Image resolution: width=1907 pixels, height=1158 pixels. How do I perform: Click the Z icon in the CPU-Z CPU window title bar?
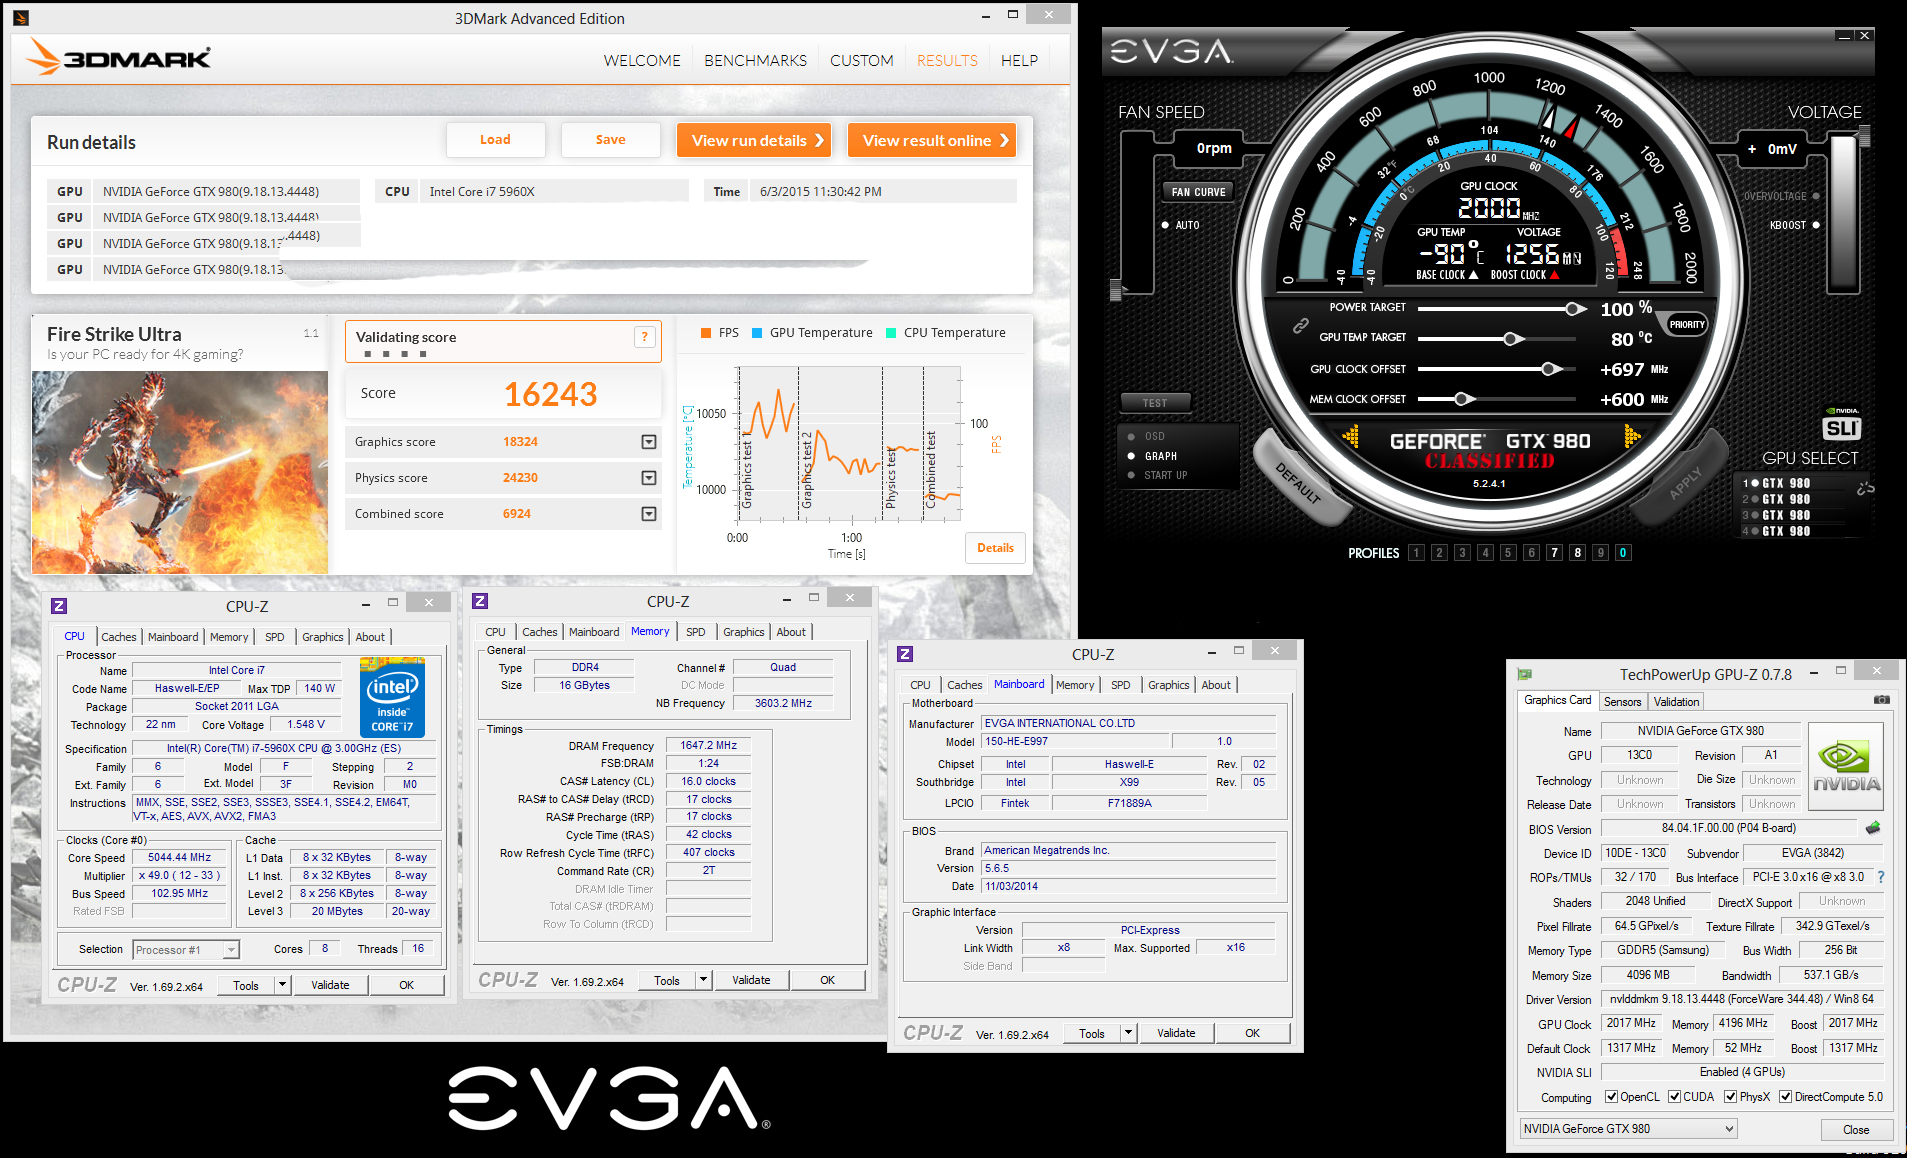59,606
